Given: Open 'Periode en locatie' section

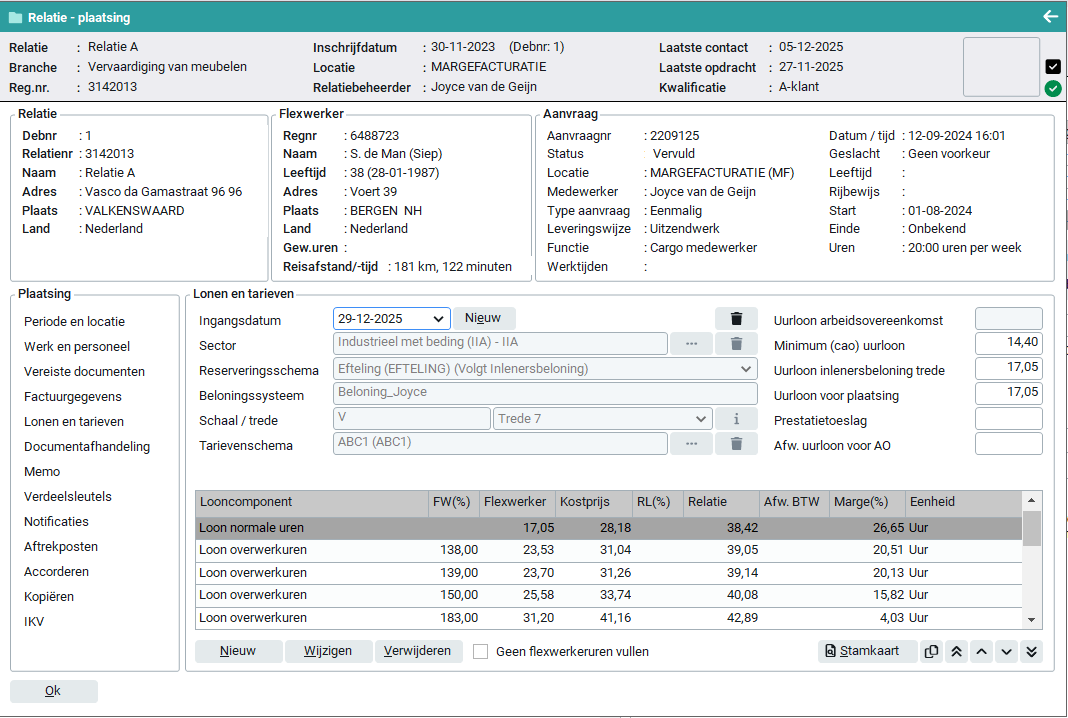Looking at the screenshot, I should pos(75,322).
